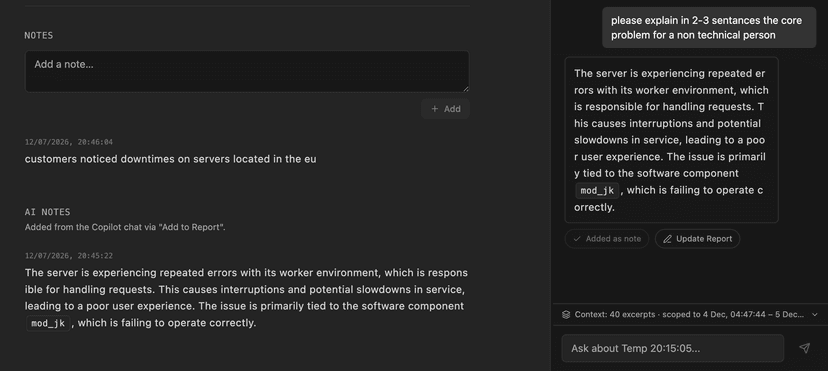Viewport: 828px width, 371px height.
Task: Click the Ask about Temp chat input
Action: (673, 348)
